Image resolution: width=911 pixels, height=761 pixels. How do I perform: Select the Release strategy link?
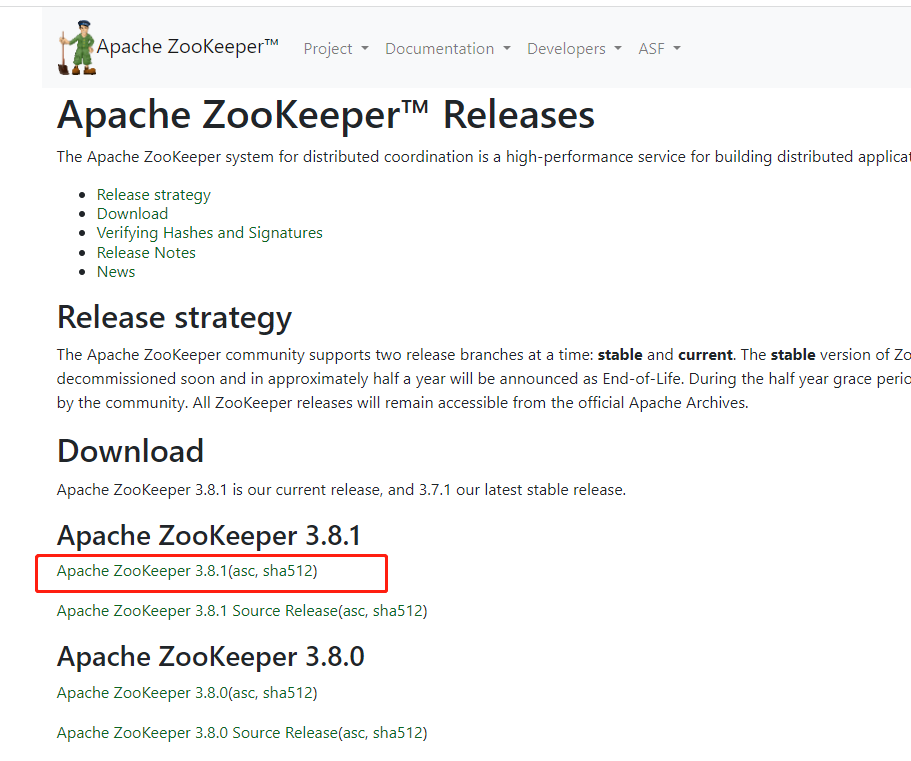point(153,194)
